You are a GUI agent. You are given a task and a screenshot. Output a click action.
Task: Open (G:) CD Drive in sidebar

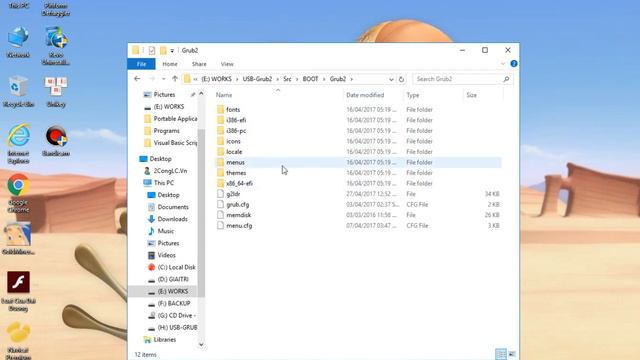tap(176, 316)
